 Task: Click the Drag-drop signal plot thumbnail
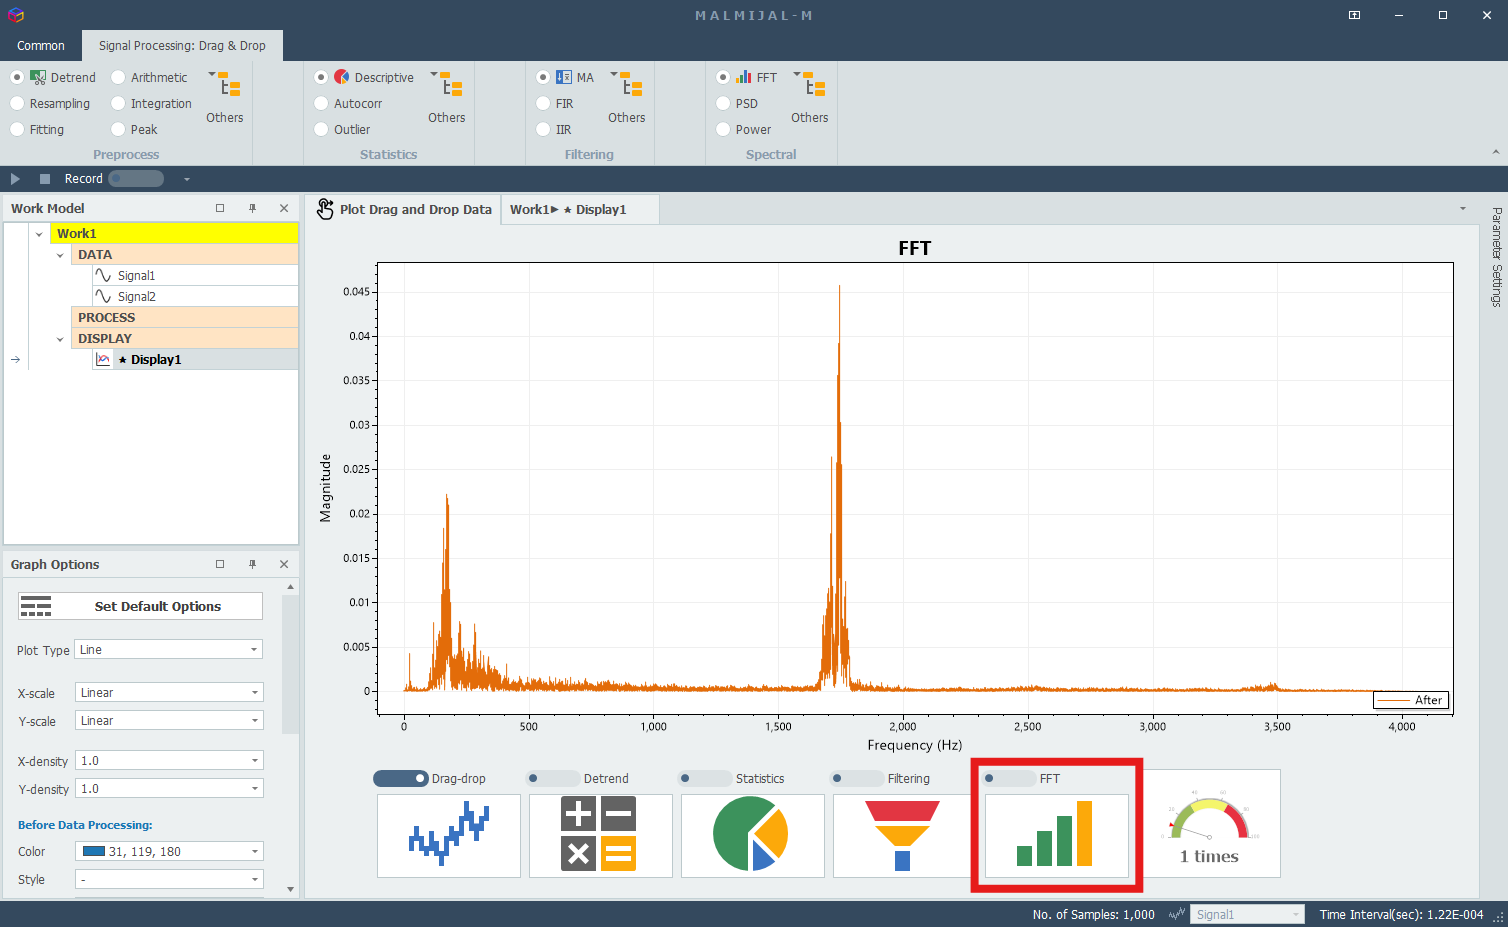pyautogui.click(x=449, y=836)
